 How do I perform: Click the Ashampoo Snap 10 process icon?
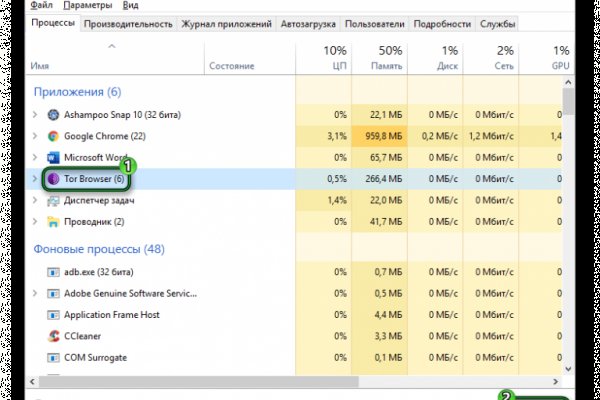(x=54, y=114)
